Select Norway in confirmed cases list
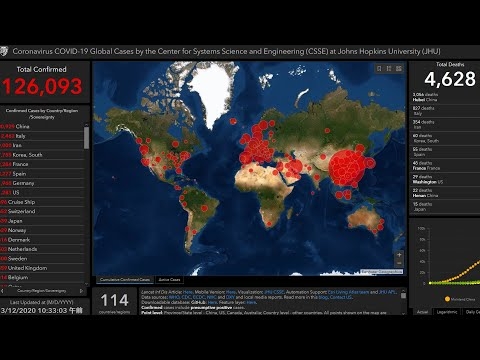Screen dimensions: 480x360 click(x=42, y=230)
